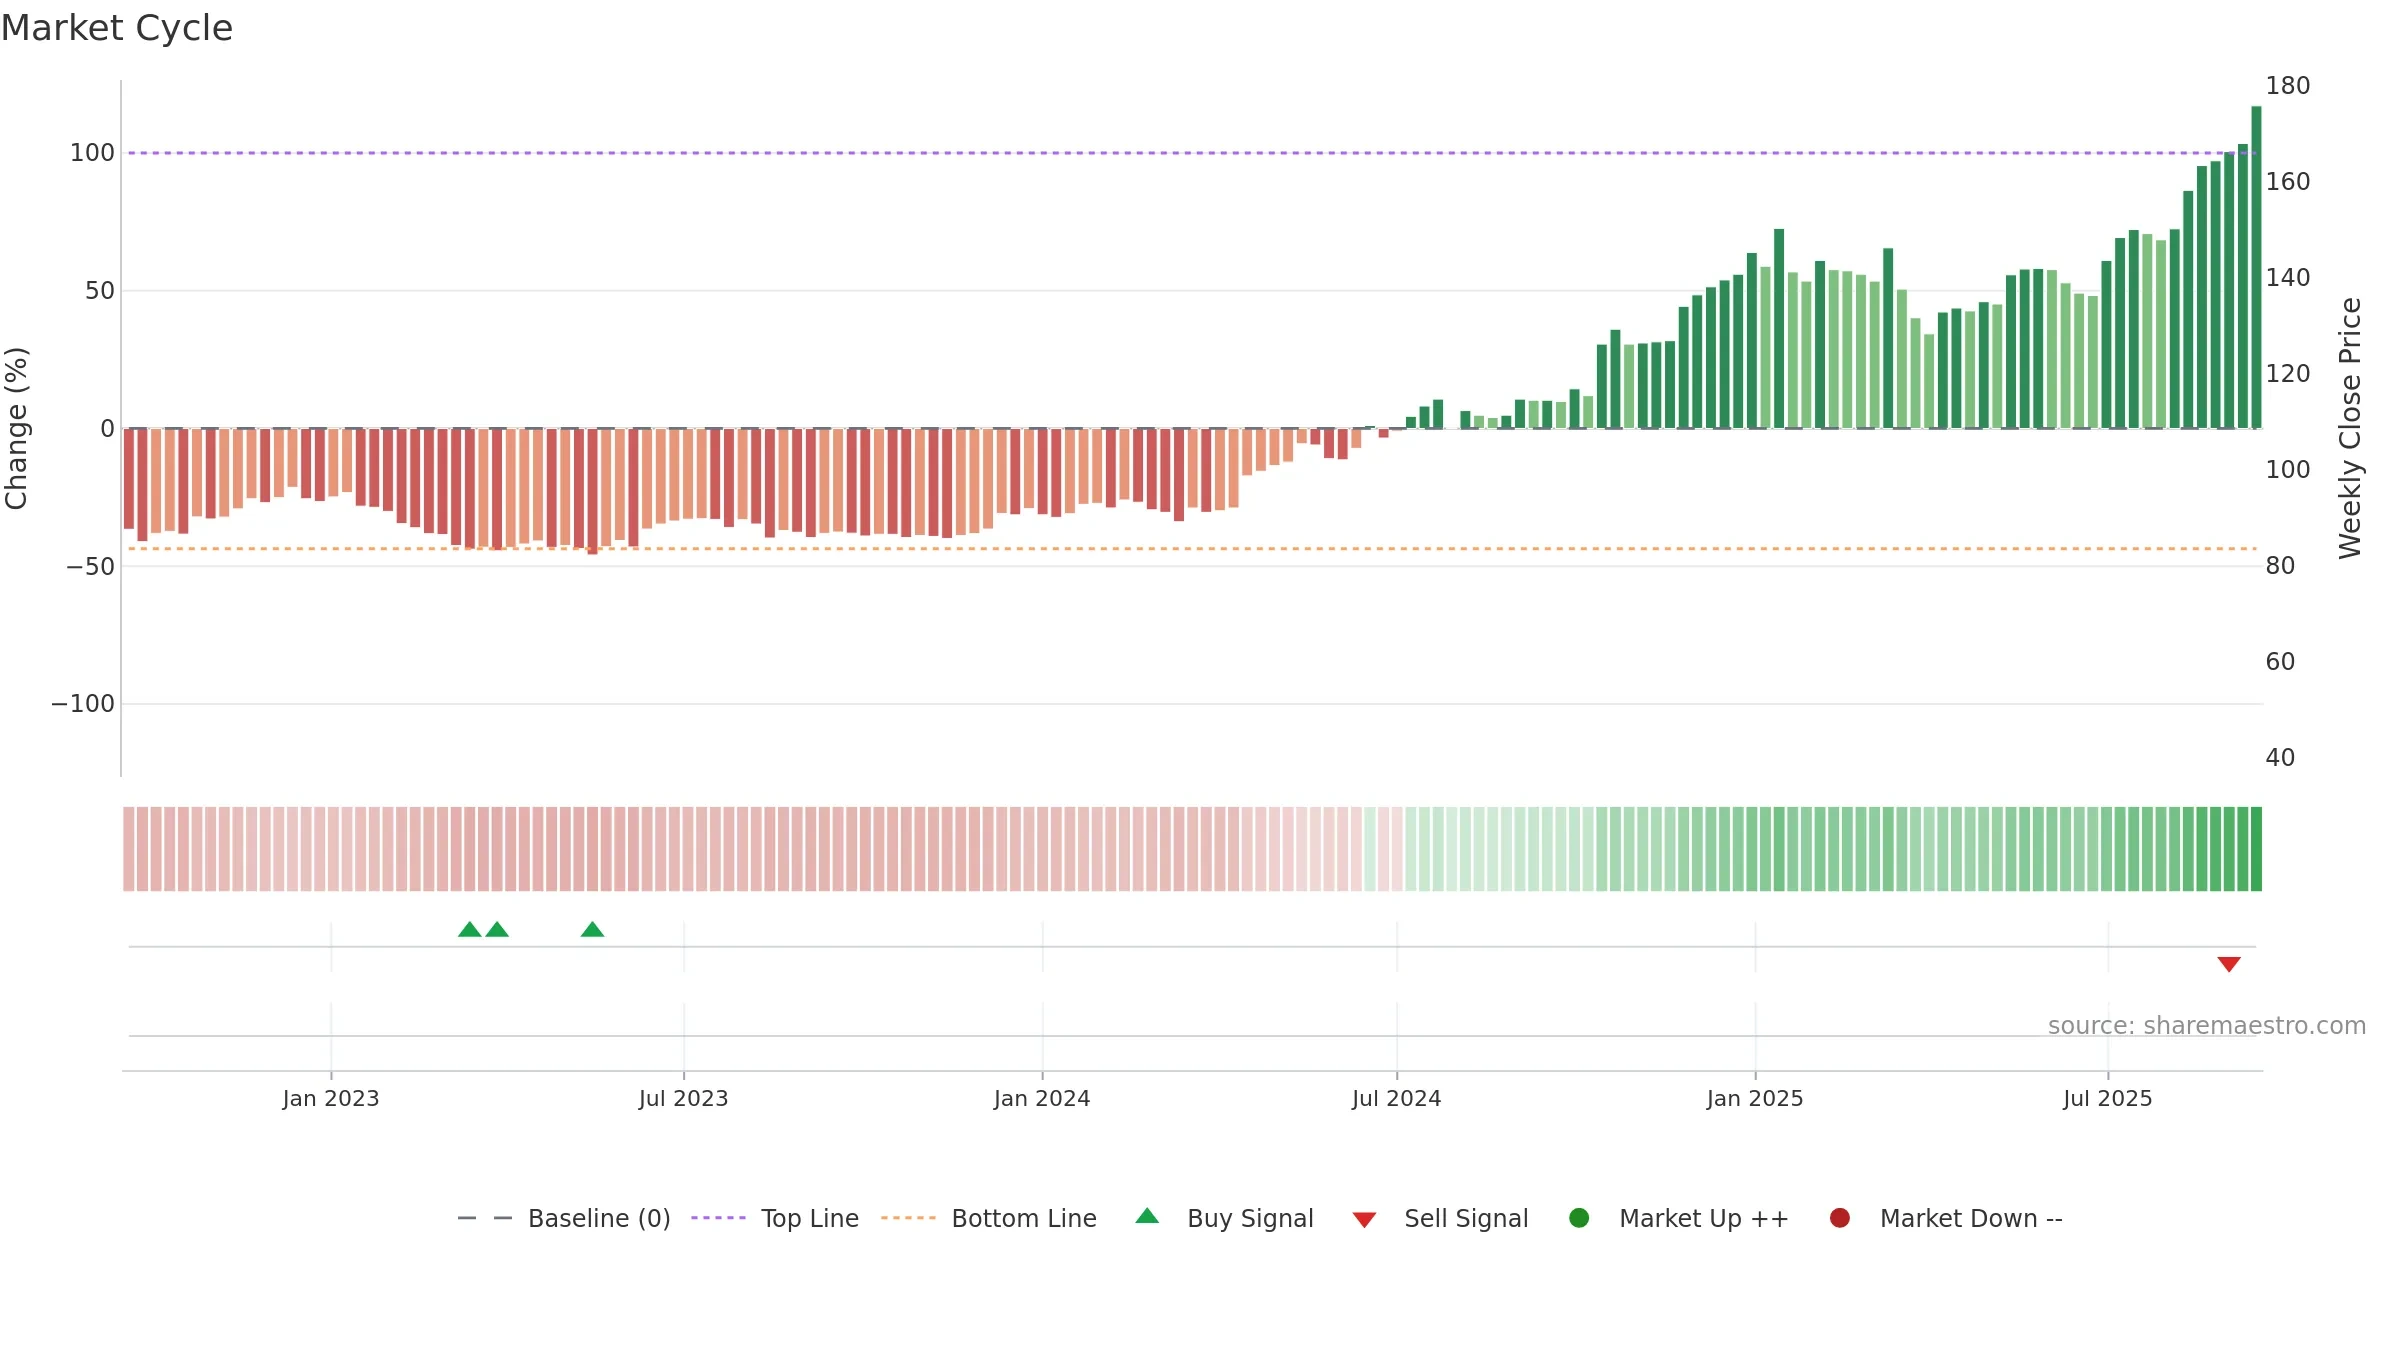Screen dimensions: 2400x1350
Task: Click the first pale green heat strip cell before Jul 2024
Action: [1369, 849]
